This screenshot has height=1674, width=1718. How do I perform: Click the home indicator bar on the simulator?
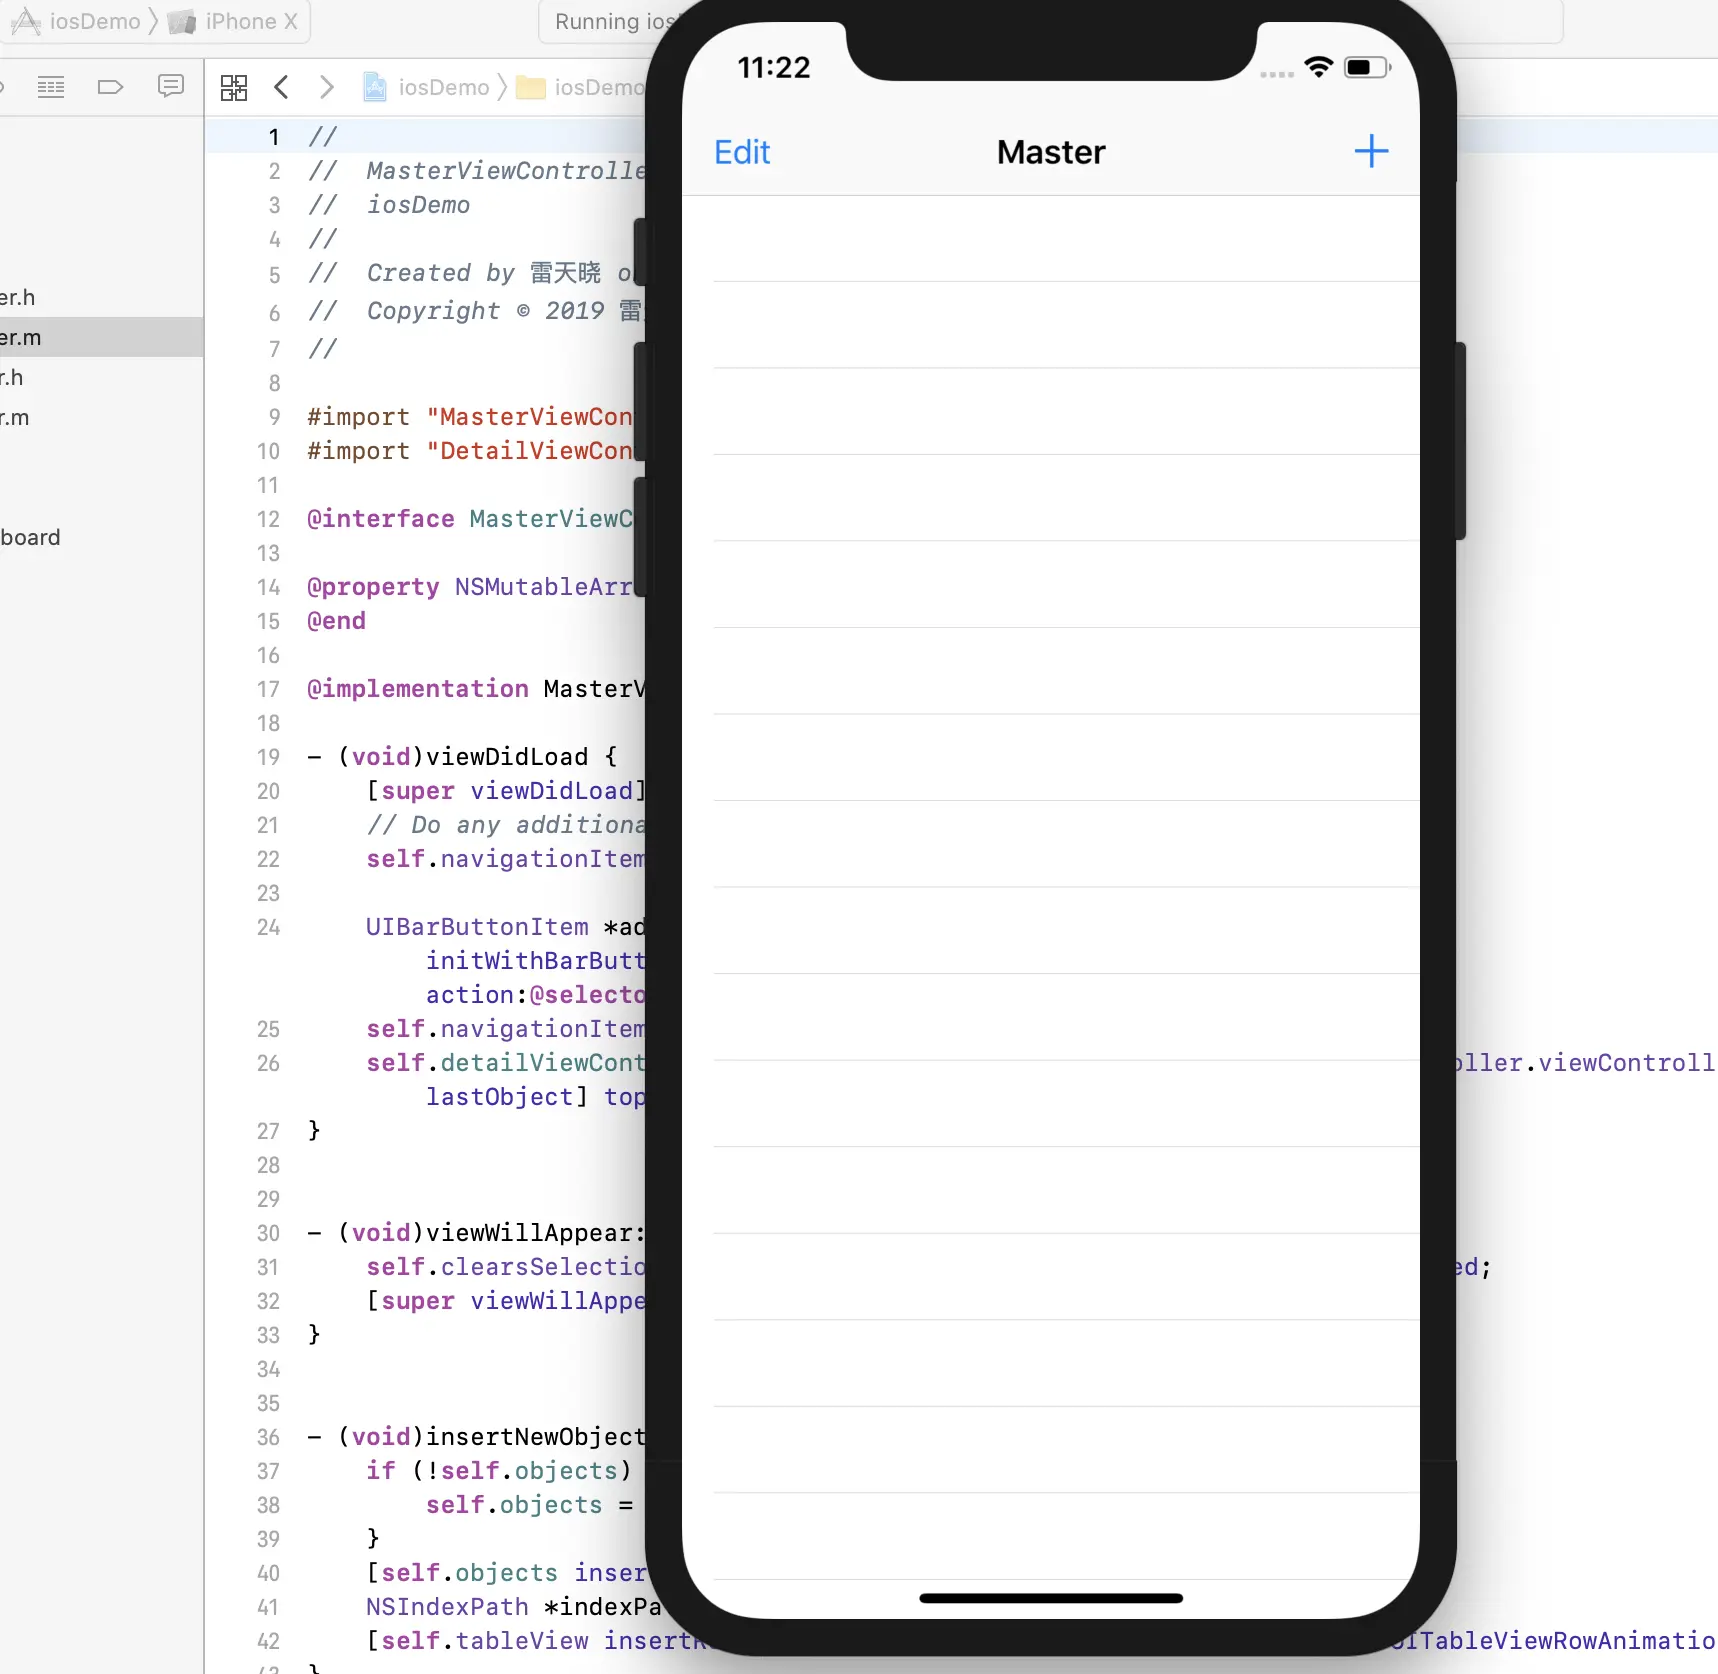point(1051,1598)
